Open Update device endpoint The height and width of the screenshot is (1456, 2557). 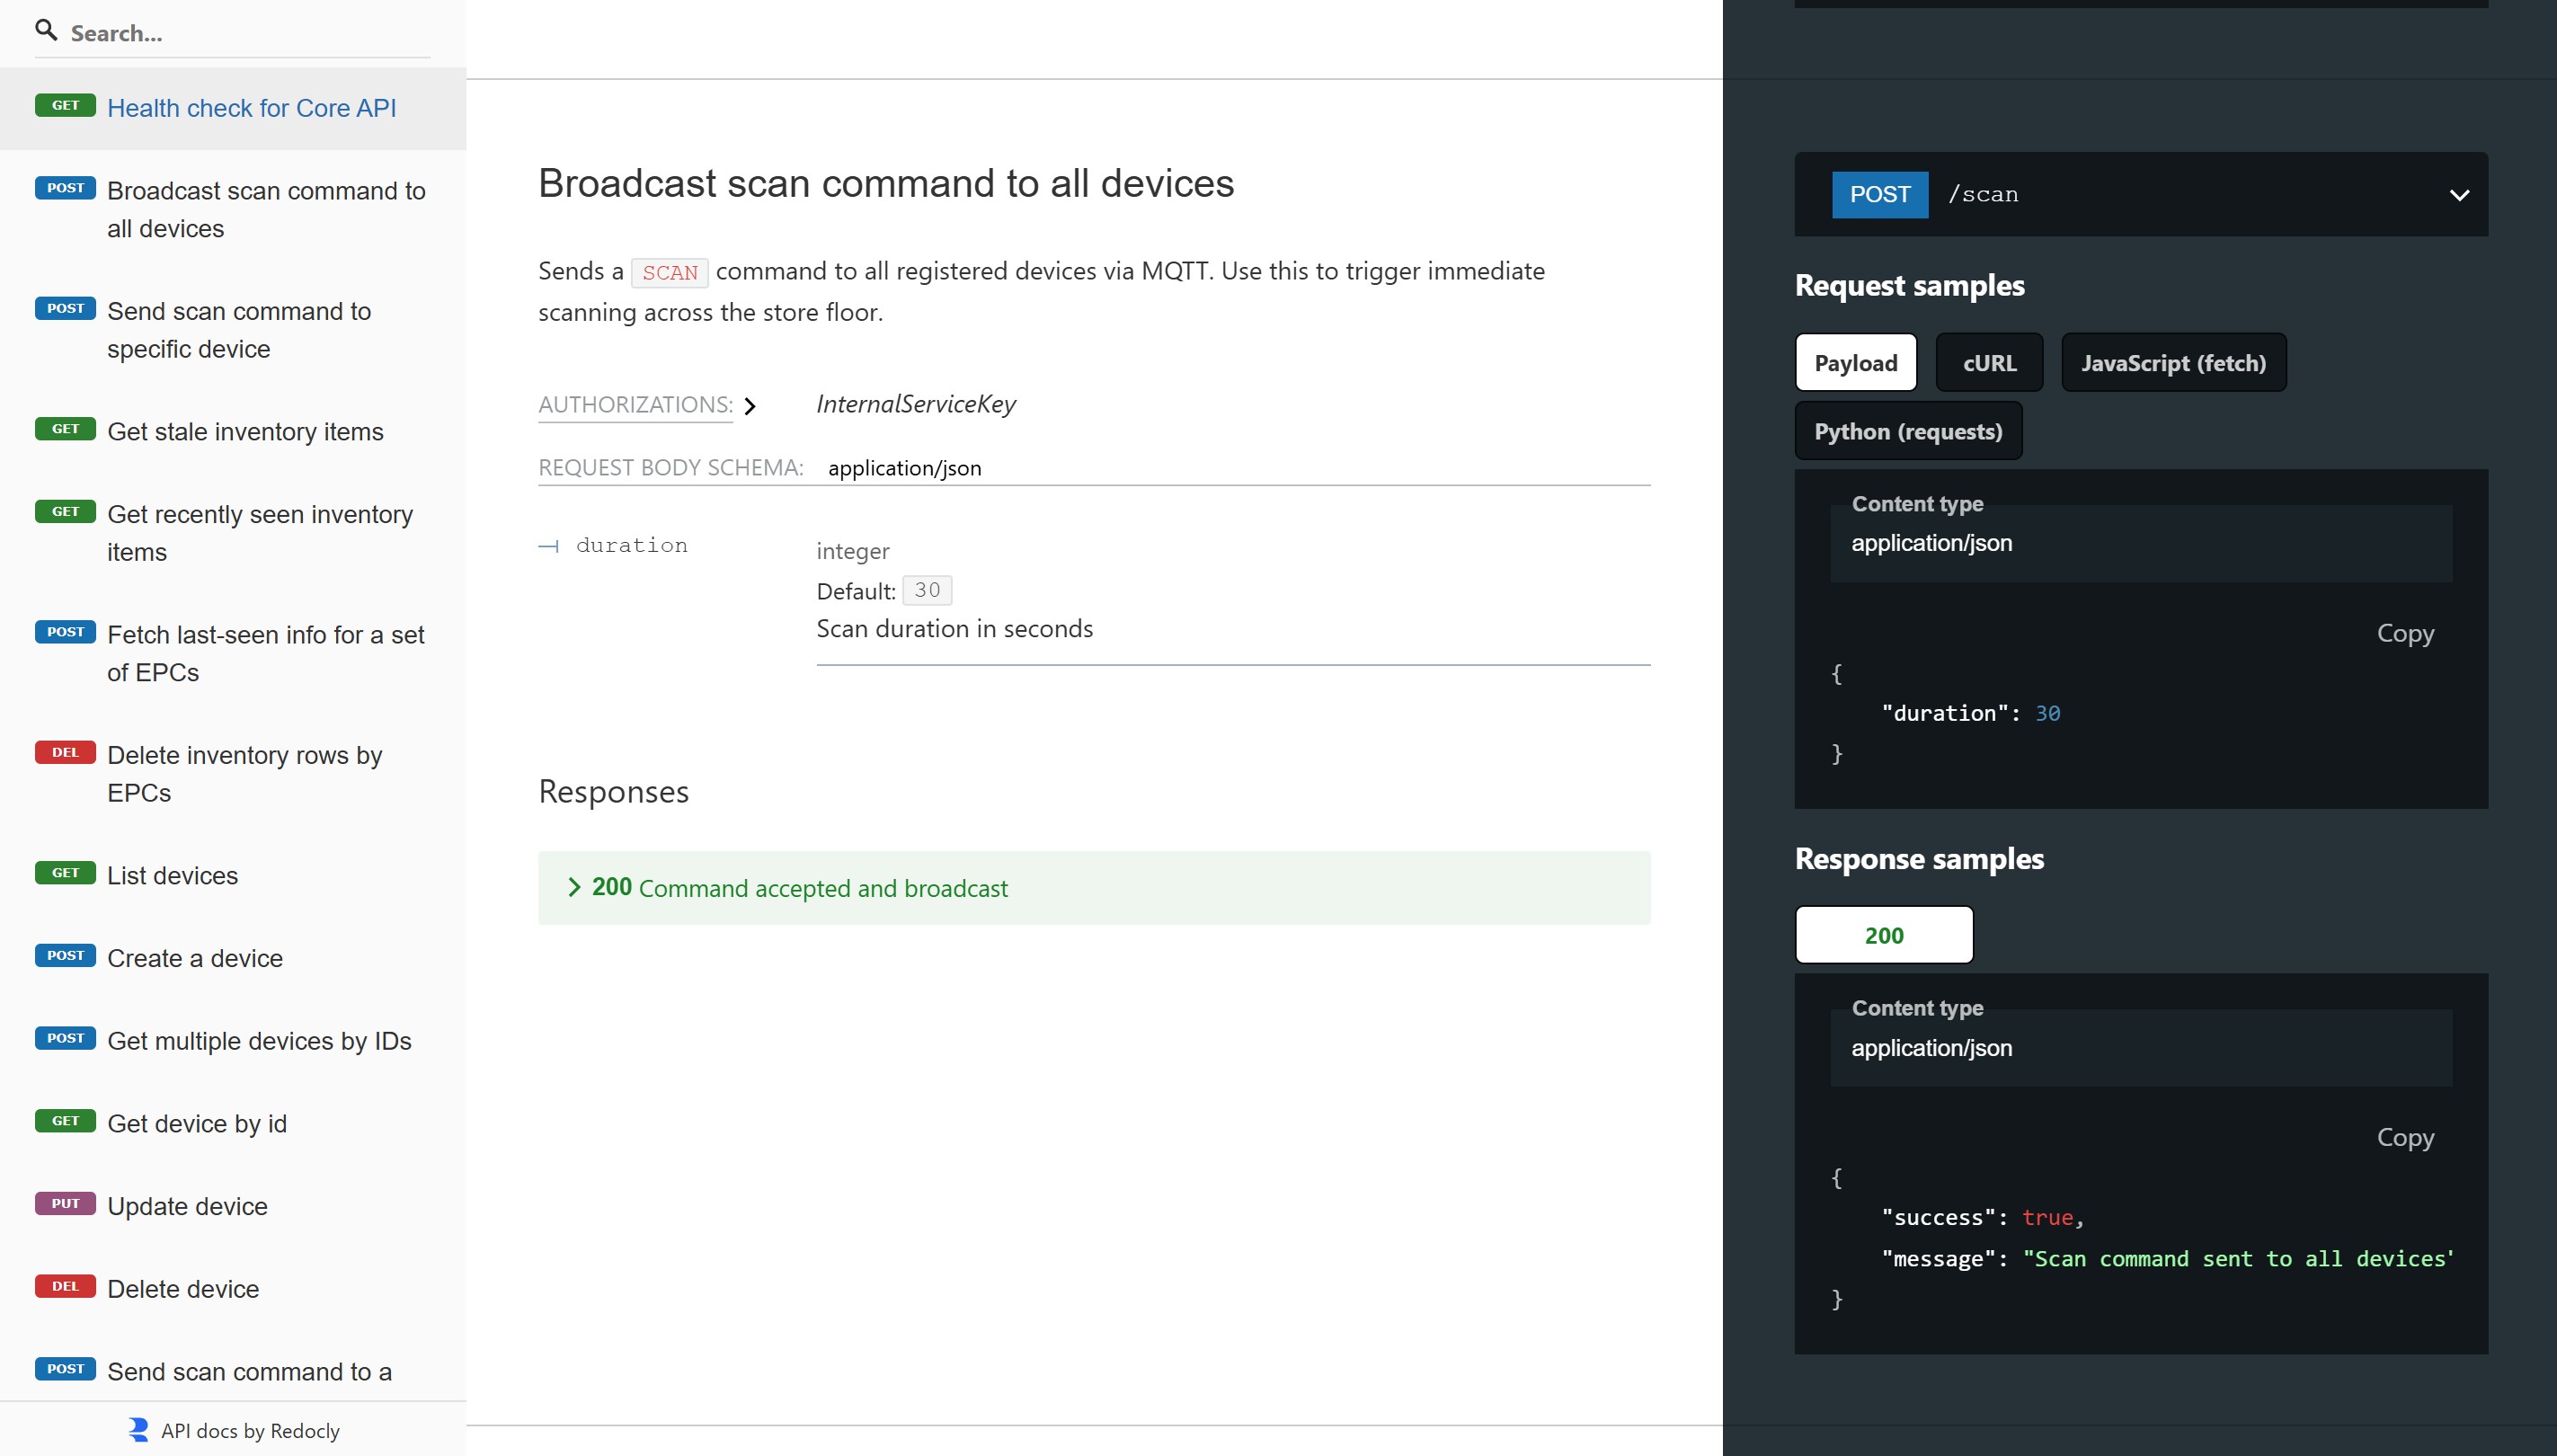pyautogui.click(x=233, y=1207)
